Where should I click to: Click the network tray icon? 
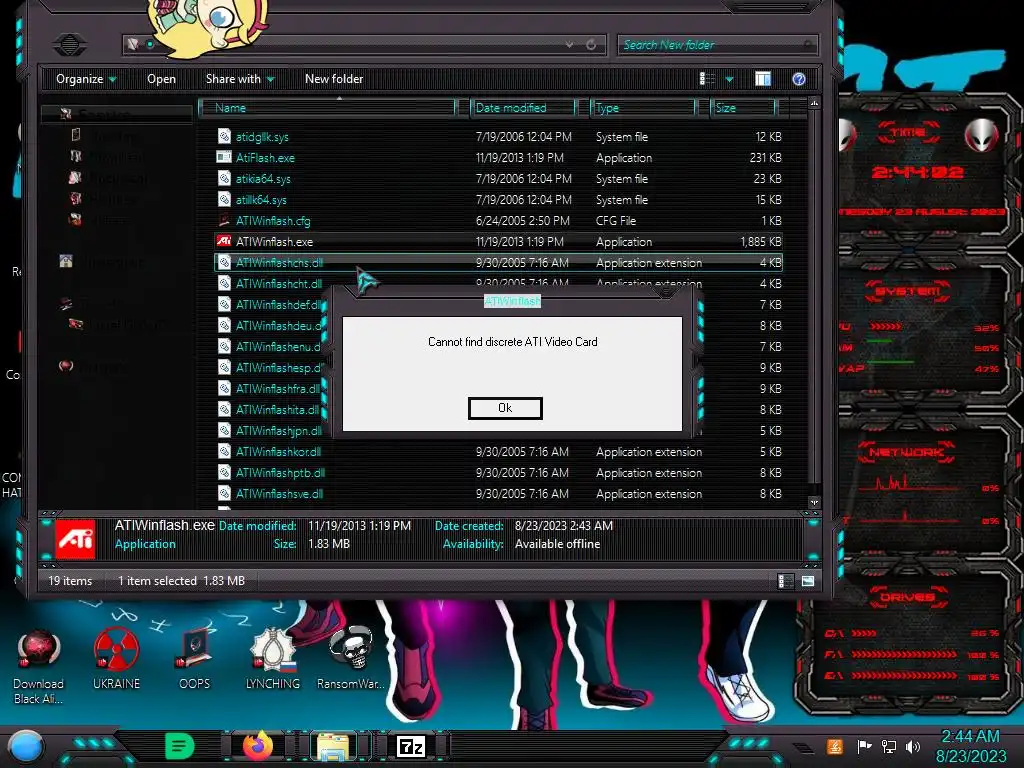pyautogui.click(x=889, y=746)
